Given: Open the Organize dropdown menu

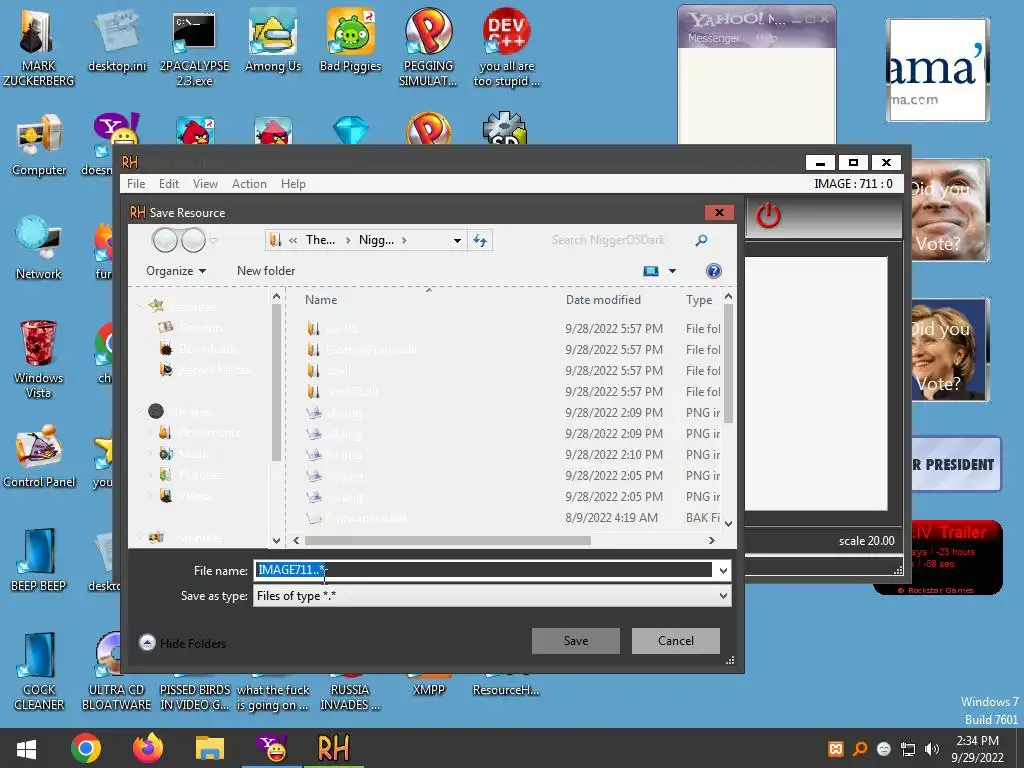Looking at the screenshot, I should 176,271.
